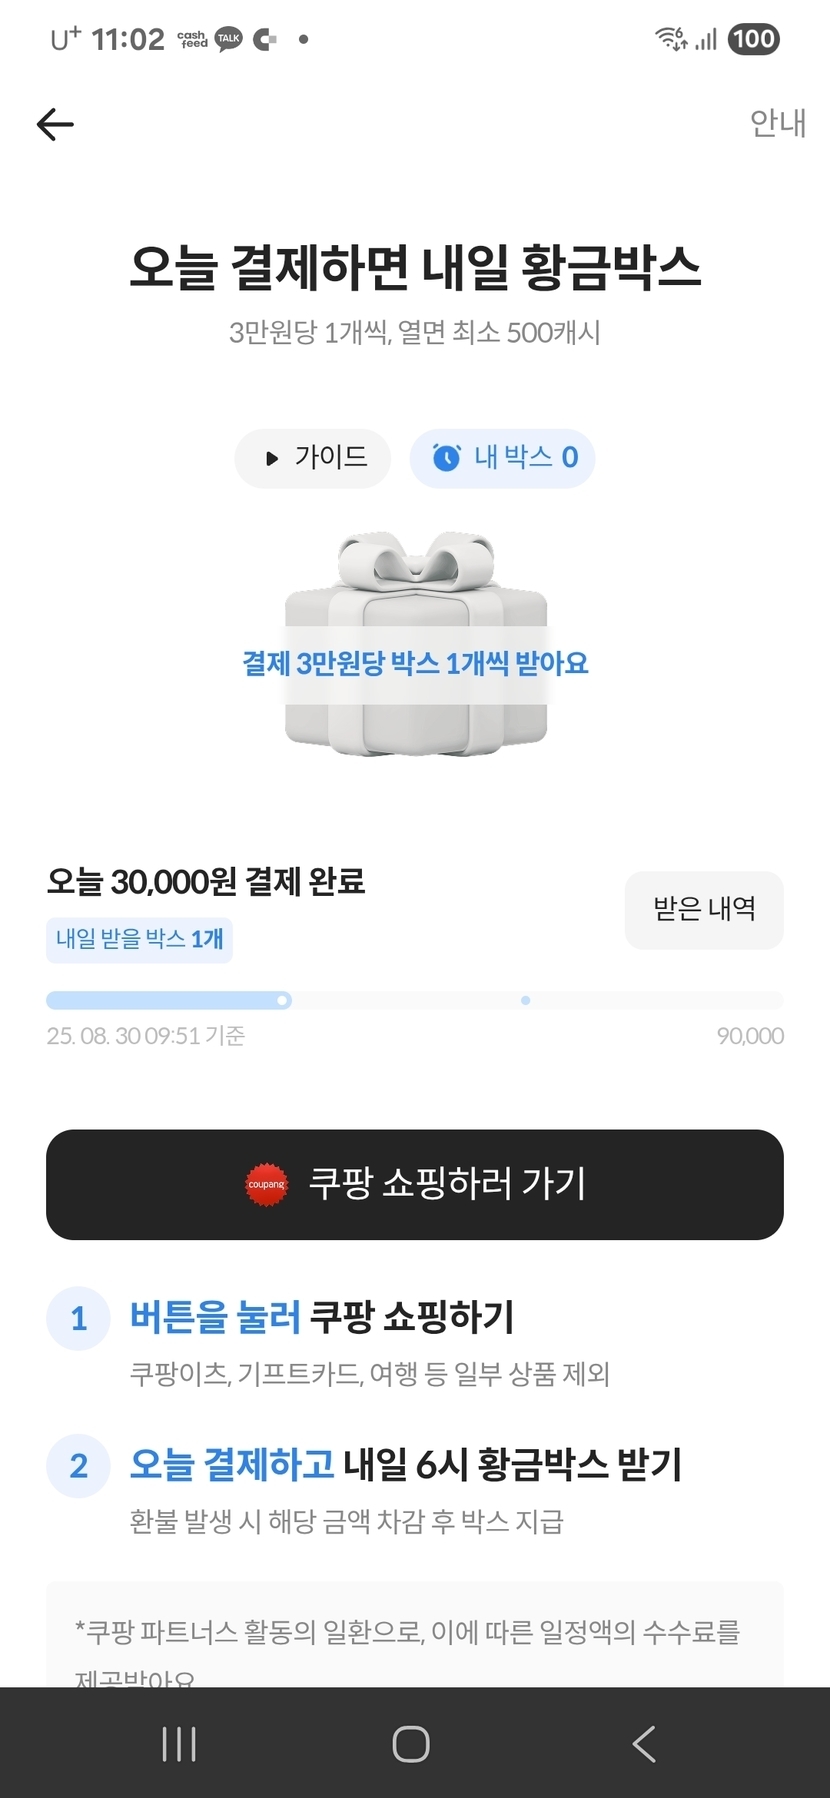Screen dimensions: 830x1798
Task: Open 받은 내역 received history
Action: 704,909
